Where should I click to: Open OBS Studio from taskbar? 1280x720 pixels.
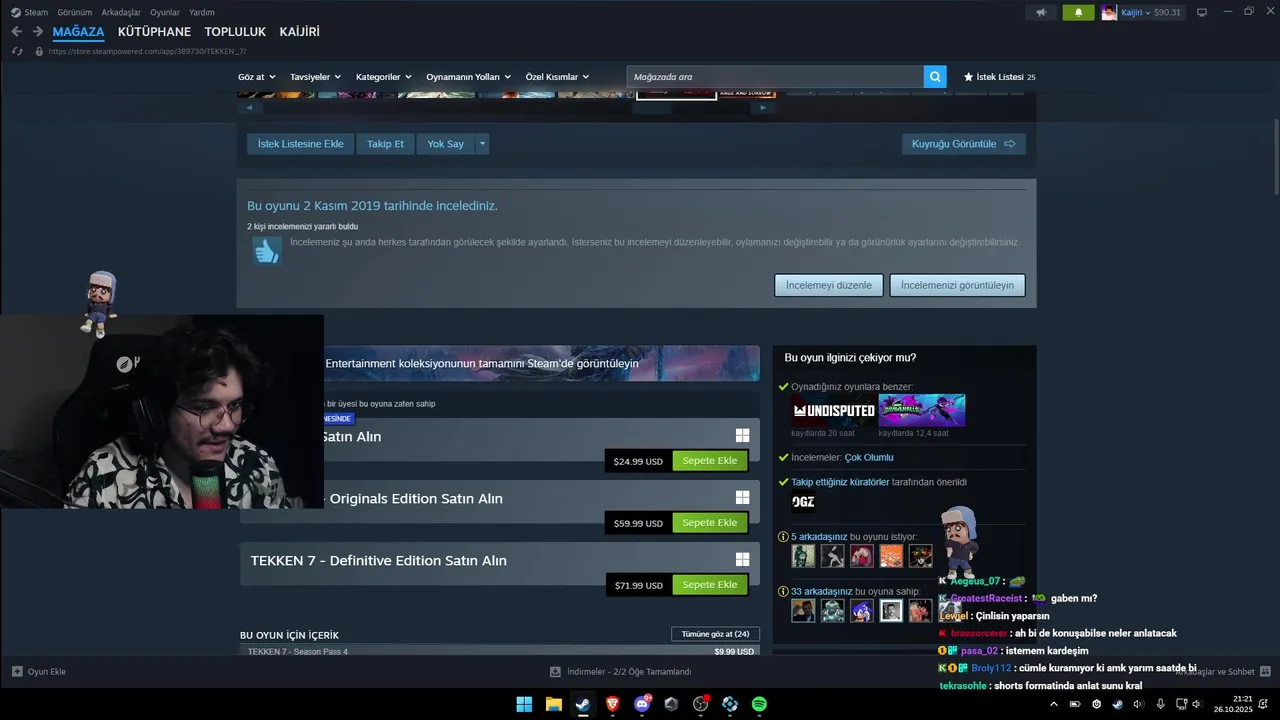[700, 704]
